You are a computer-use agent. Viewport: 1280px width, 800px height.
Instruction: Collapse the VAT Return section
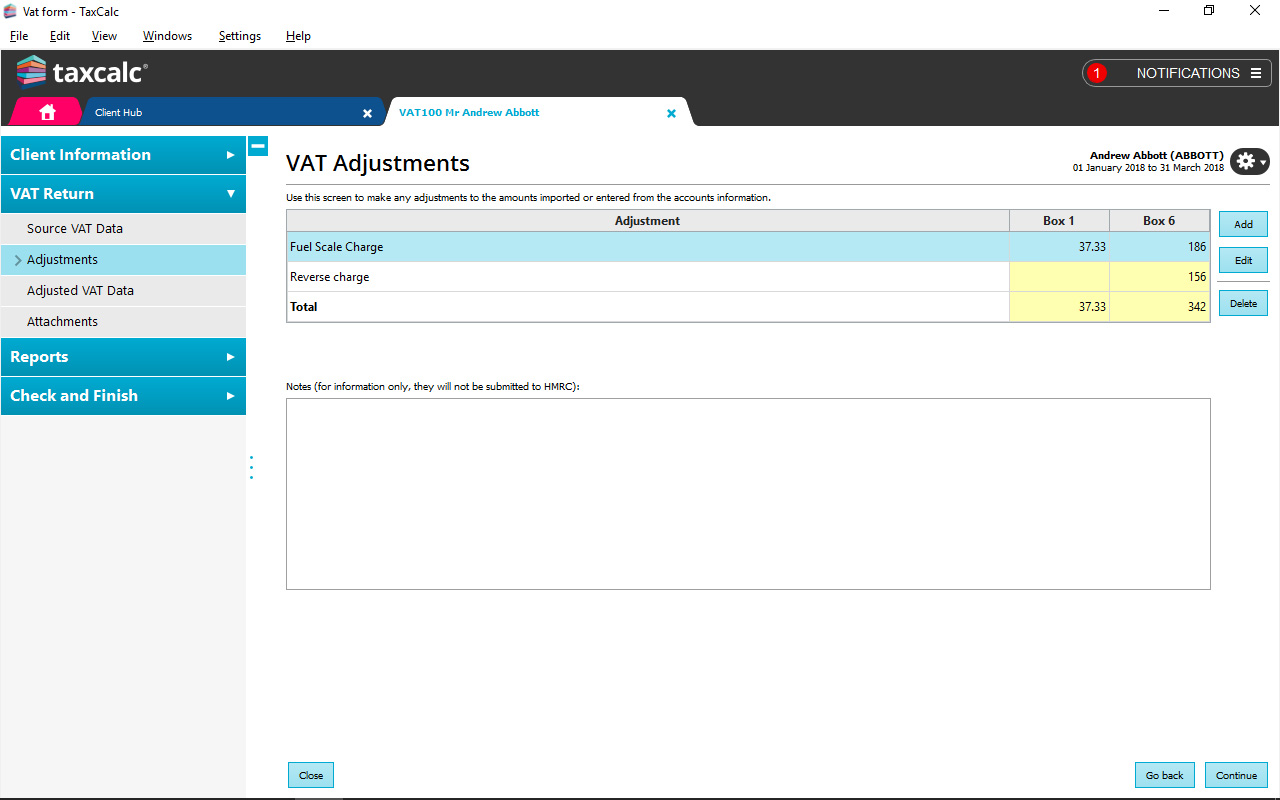(123, 194)
